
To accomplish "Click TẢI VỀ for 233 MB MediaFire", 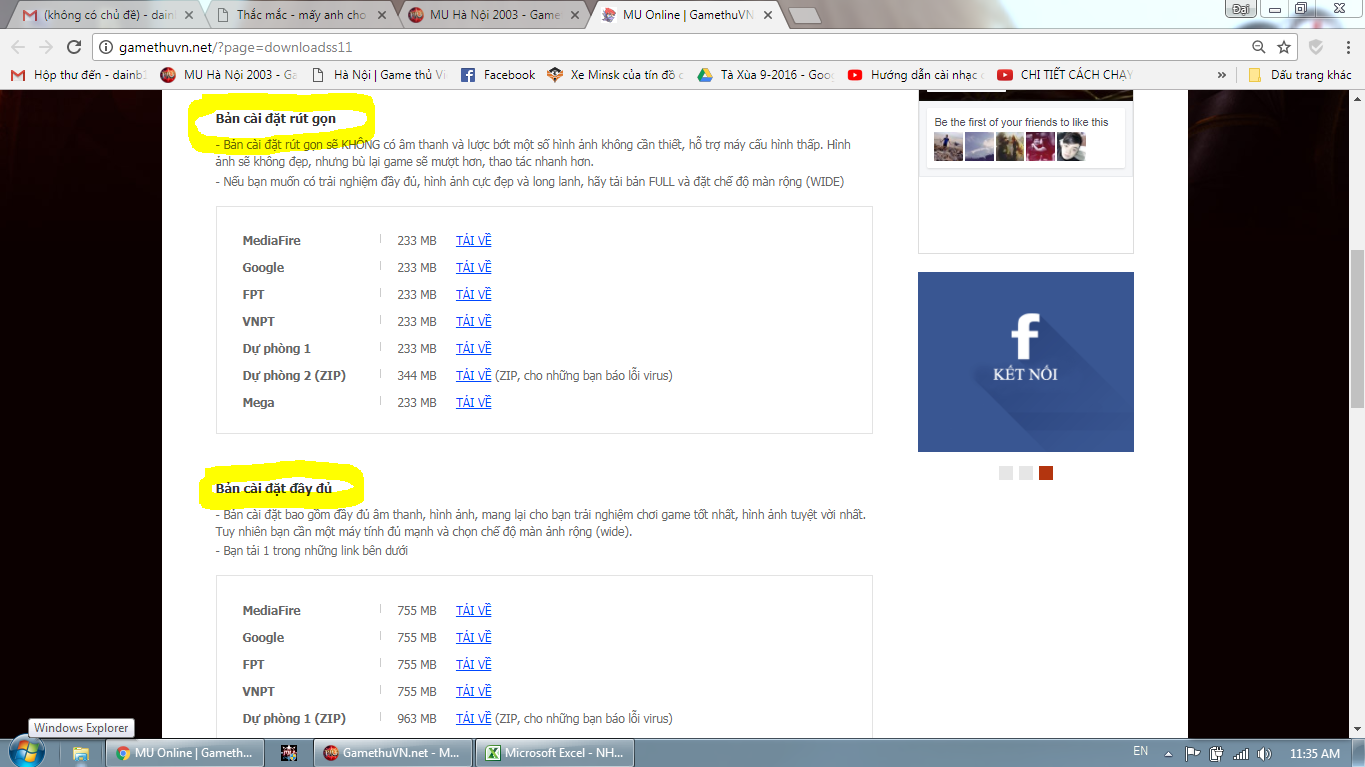I will coord(473,241).
